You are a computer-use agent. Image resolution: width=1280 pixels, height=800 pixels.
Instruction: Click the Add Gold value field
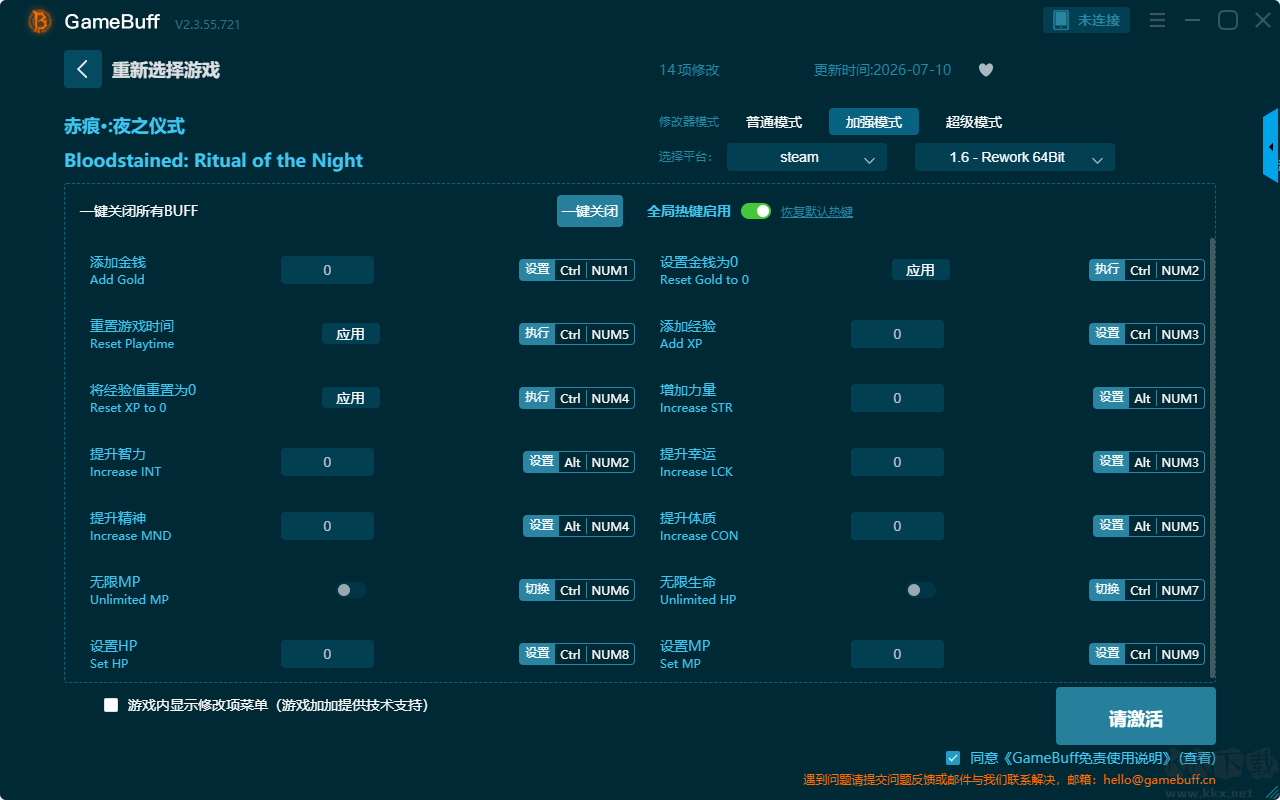327,270
